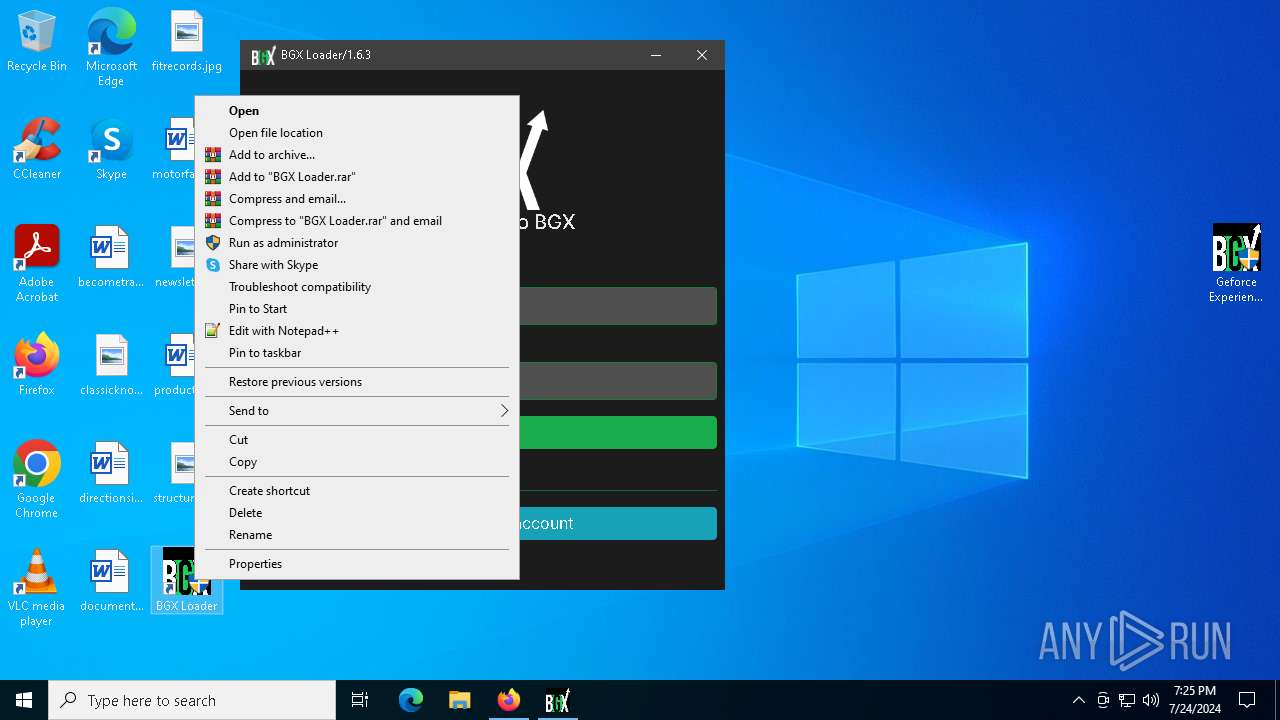Open File Explorer from taskbar
The image size is (1280, 720).
pyautogui.click(x=459, y=700)
